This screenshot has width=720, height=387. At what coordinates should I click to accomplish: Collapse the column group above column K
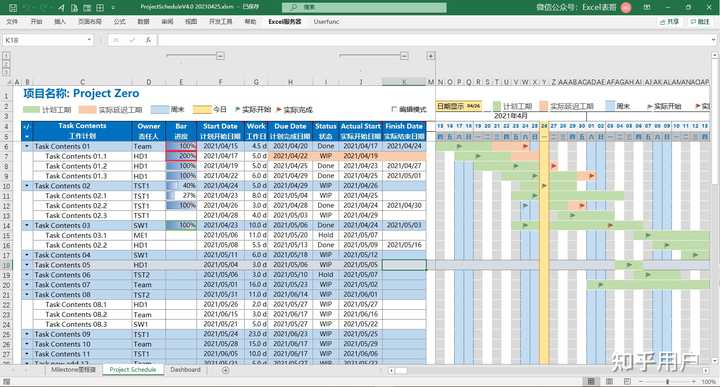(x=404, y=56)
